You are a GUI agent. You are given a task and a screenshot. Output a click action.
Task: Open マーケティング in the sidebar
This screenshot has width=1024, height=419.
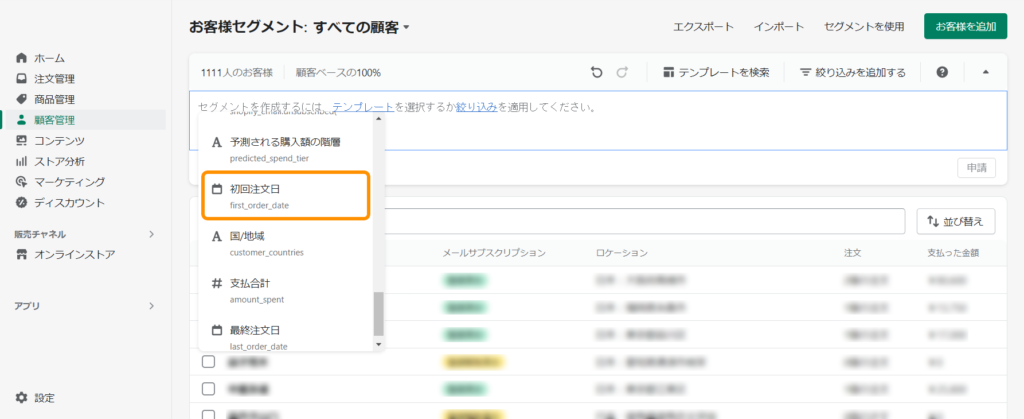(68, 182)
